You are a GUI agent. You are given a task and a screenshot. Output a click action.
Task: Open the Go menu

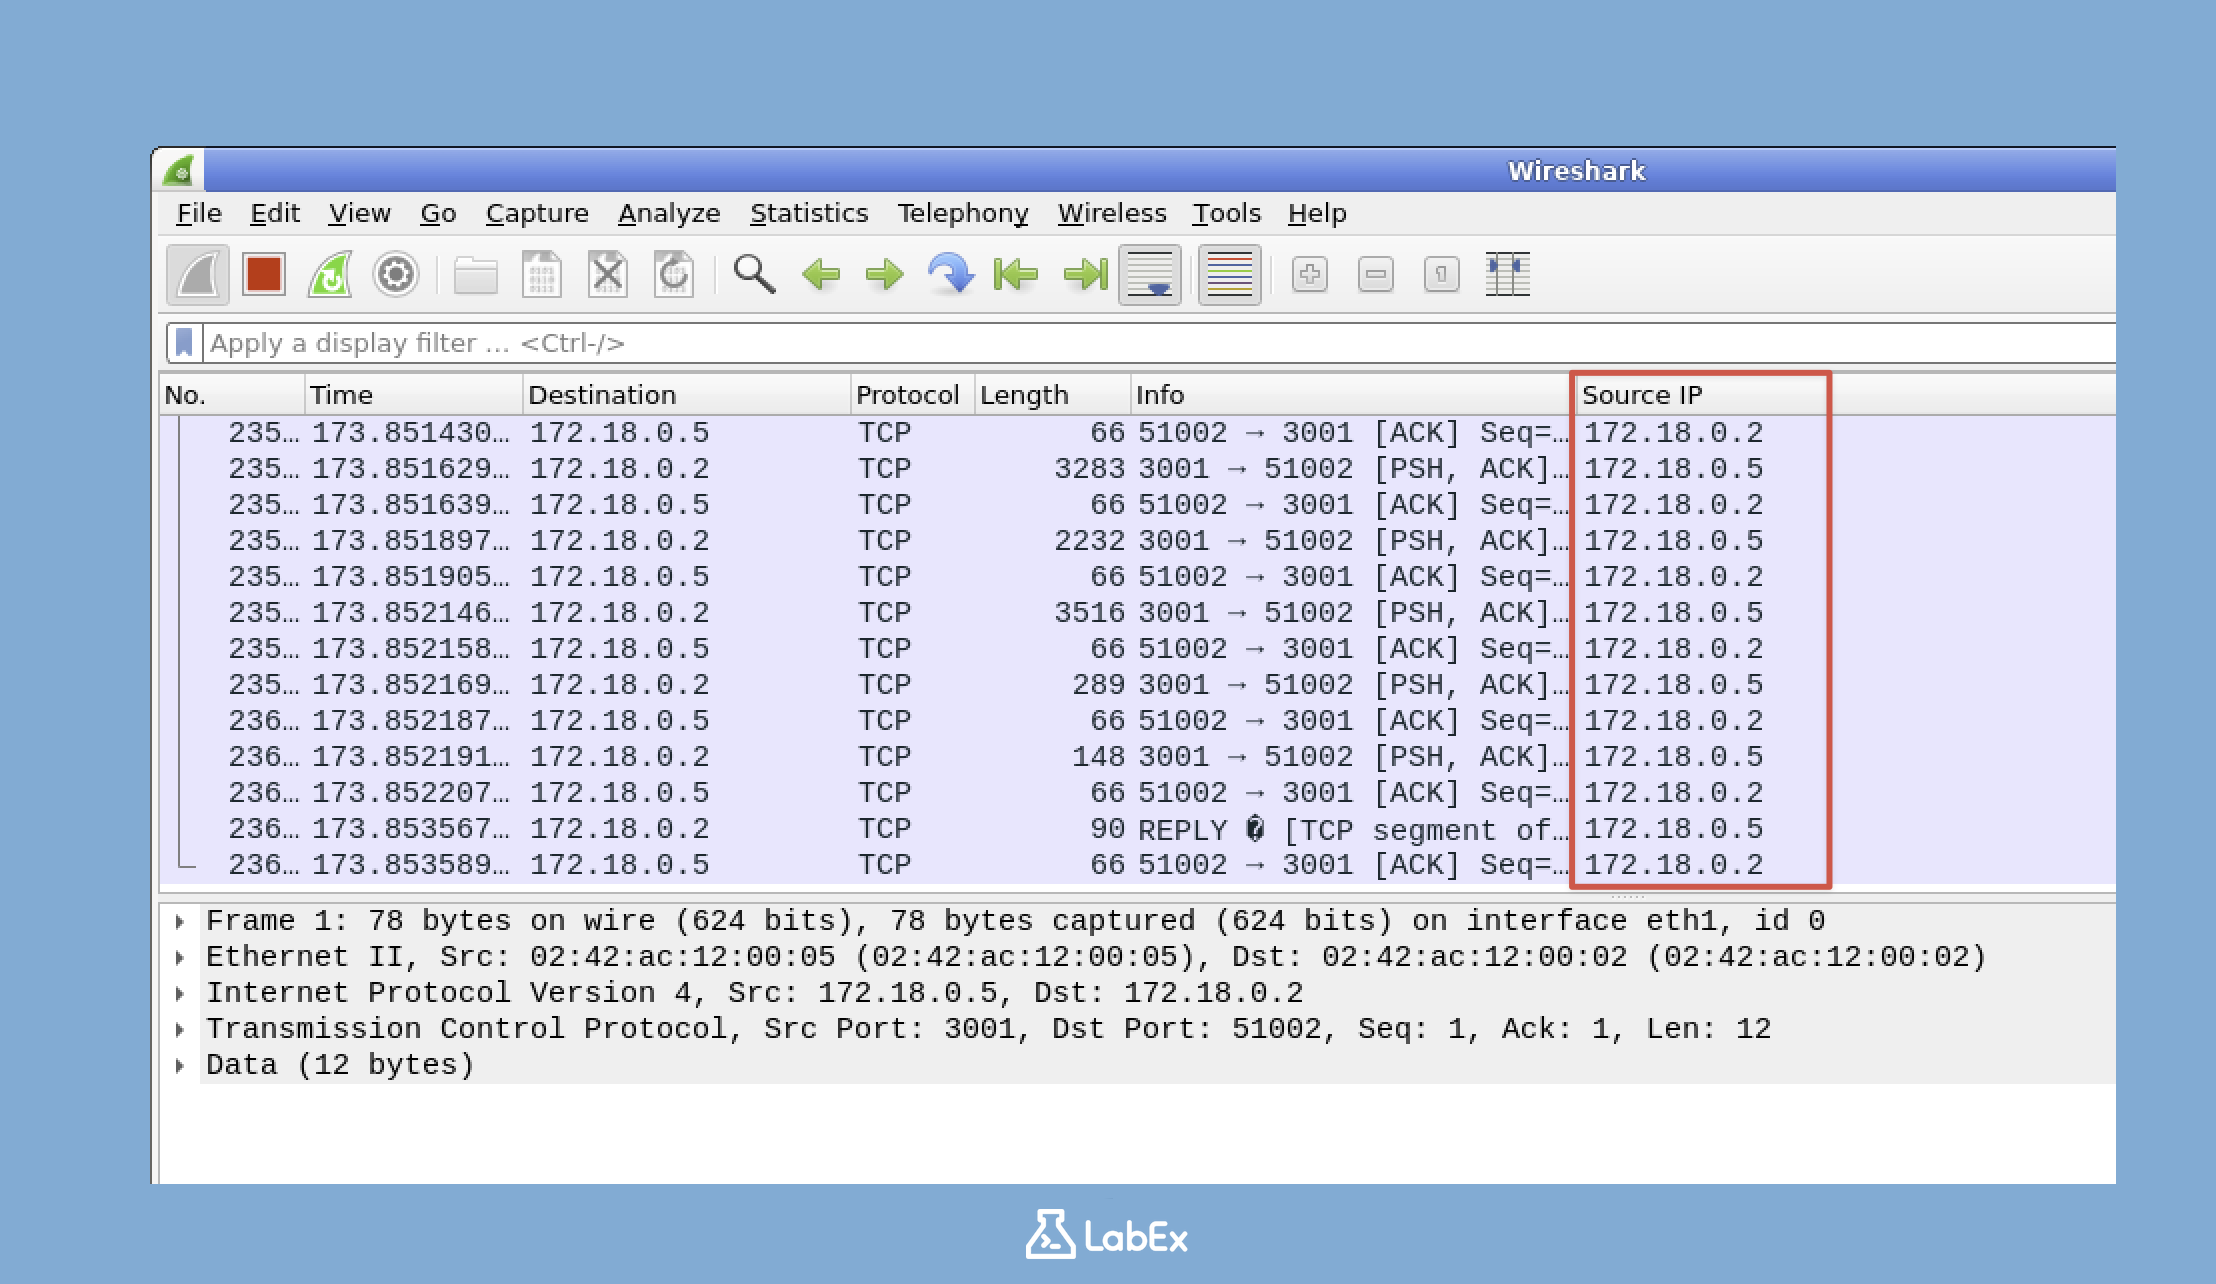tap(438, 213)
